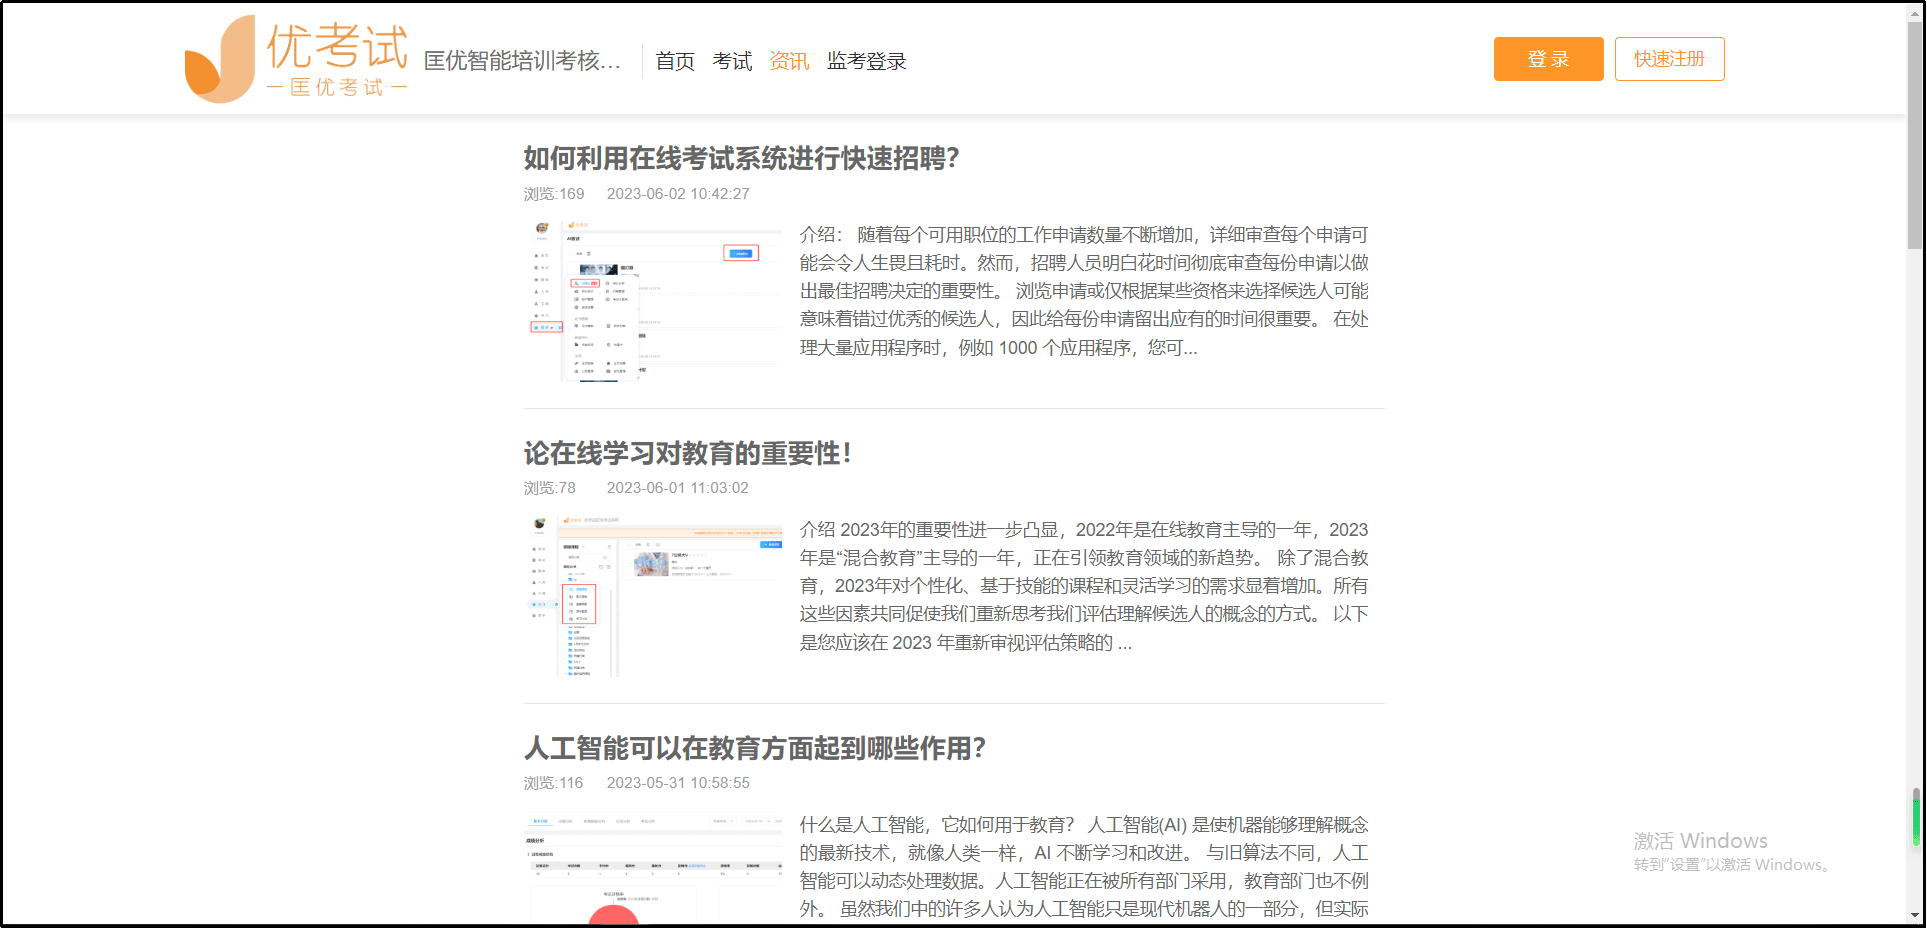Click the AI education article thumbnail
Viewport: 1927px width, 930px height.
tap(655, 868)
